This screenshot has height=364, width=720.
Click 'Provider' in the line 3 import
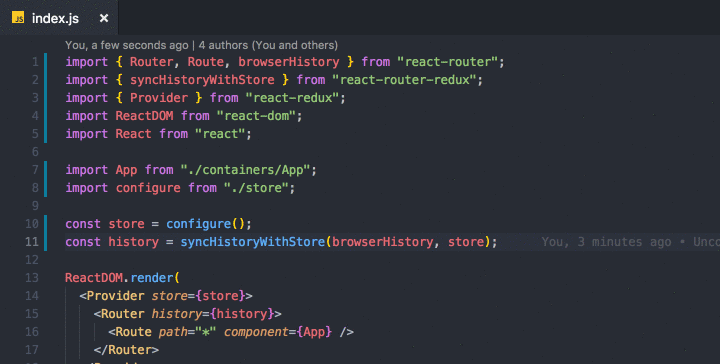(x=159, y=98)
